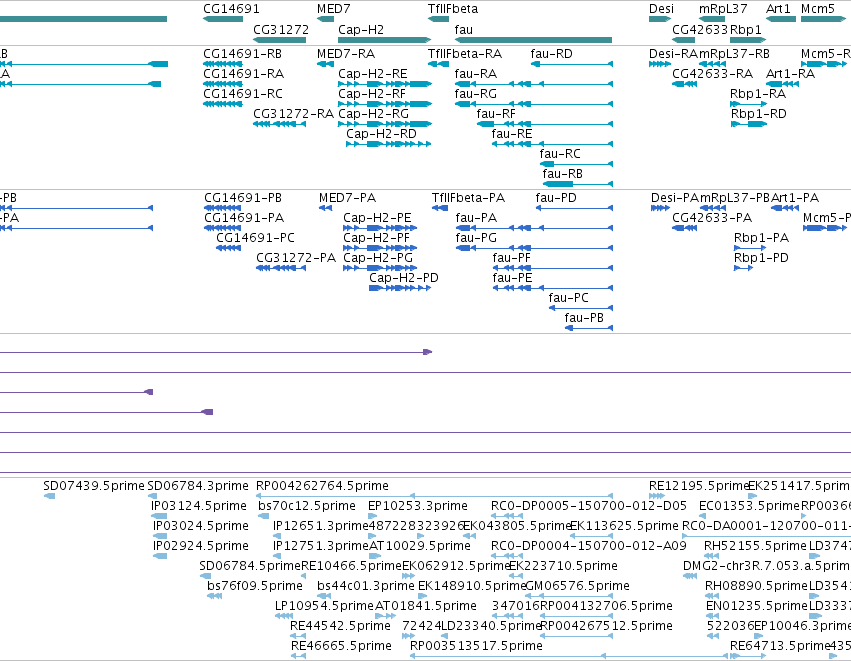Click protein CG14691-PC

pos(256,238)
